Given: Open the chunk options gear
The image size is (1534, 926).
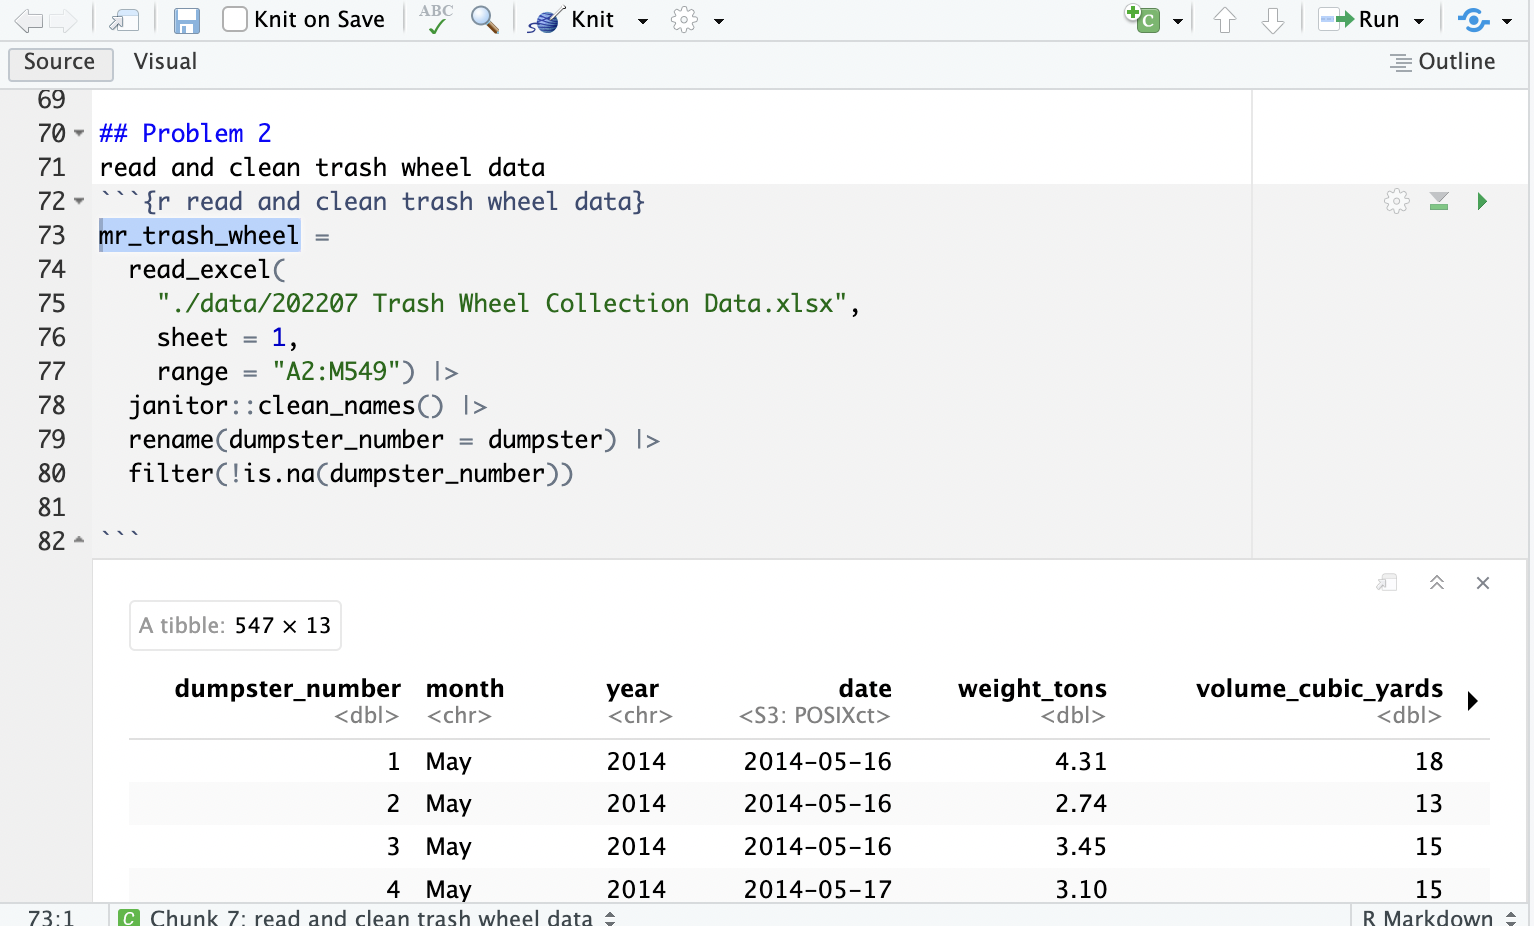Looking at the screenshot, I should coord(1396,201).
